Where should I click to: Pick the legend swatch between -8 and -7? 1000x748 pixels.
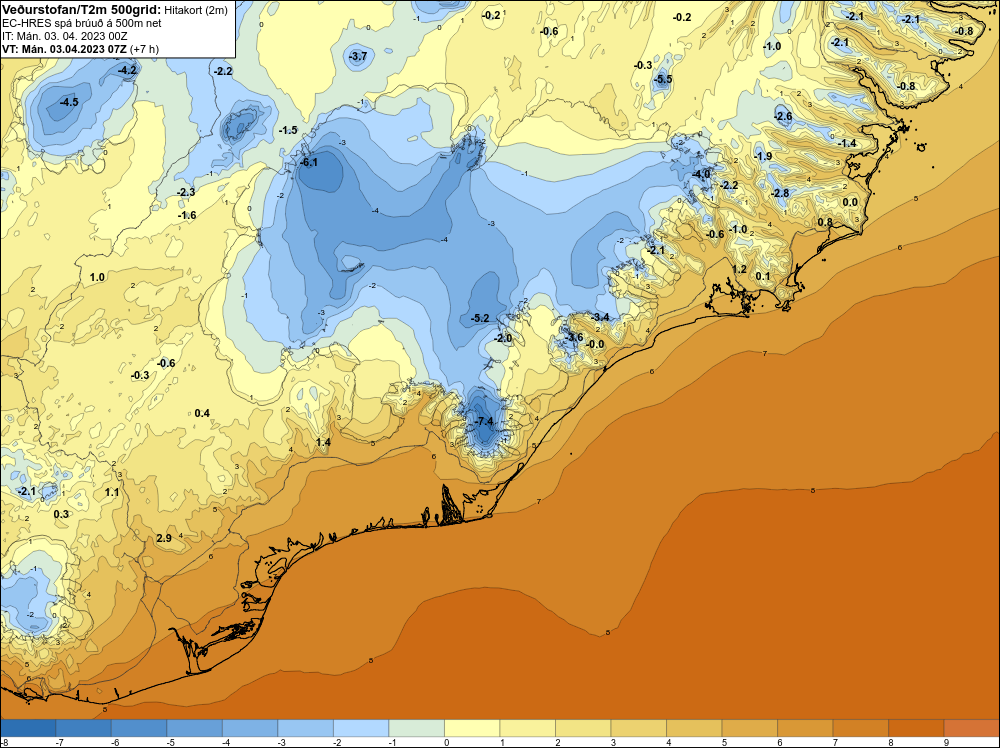pyautogui.click(x=28, y=728)
